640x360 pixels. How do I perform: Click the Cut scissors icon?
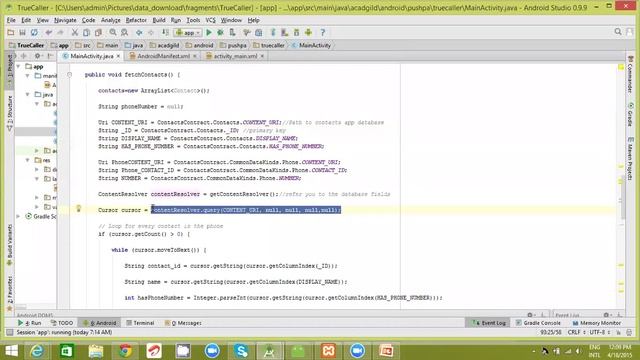75,32
